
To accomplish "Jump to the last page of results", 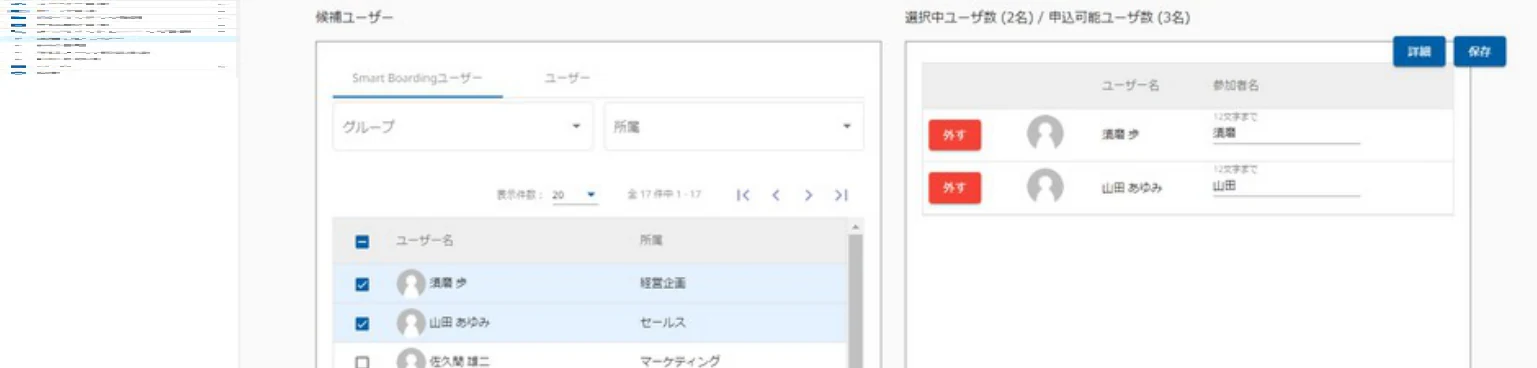I will [x=841, y=195].
